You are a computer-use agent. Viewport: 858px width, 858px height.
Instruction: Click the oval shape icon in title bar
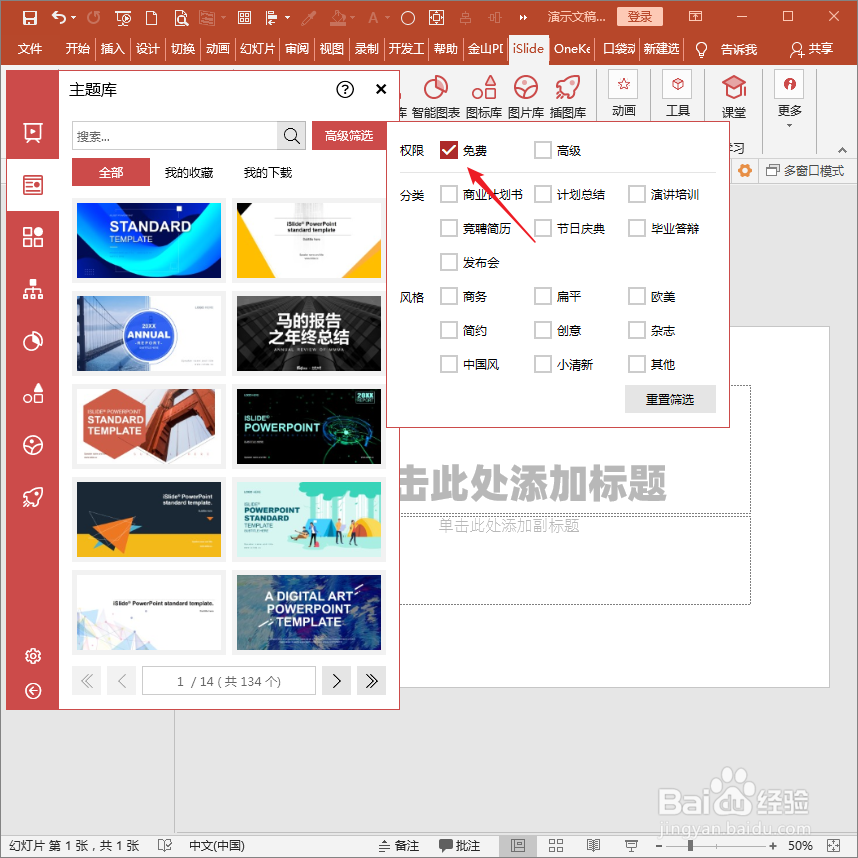[x=408, y=18]
